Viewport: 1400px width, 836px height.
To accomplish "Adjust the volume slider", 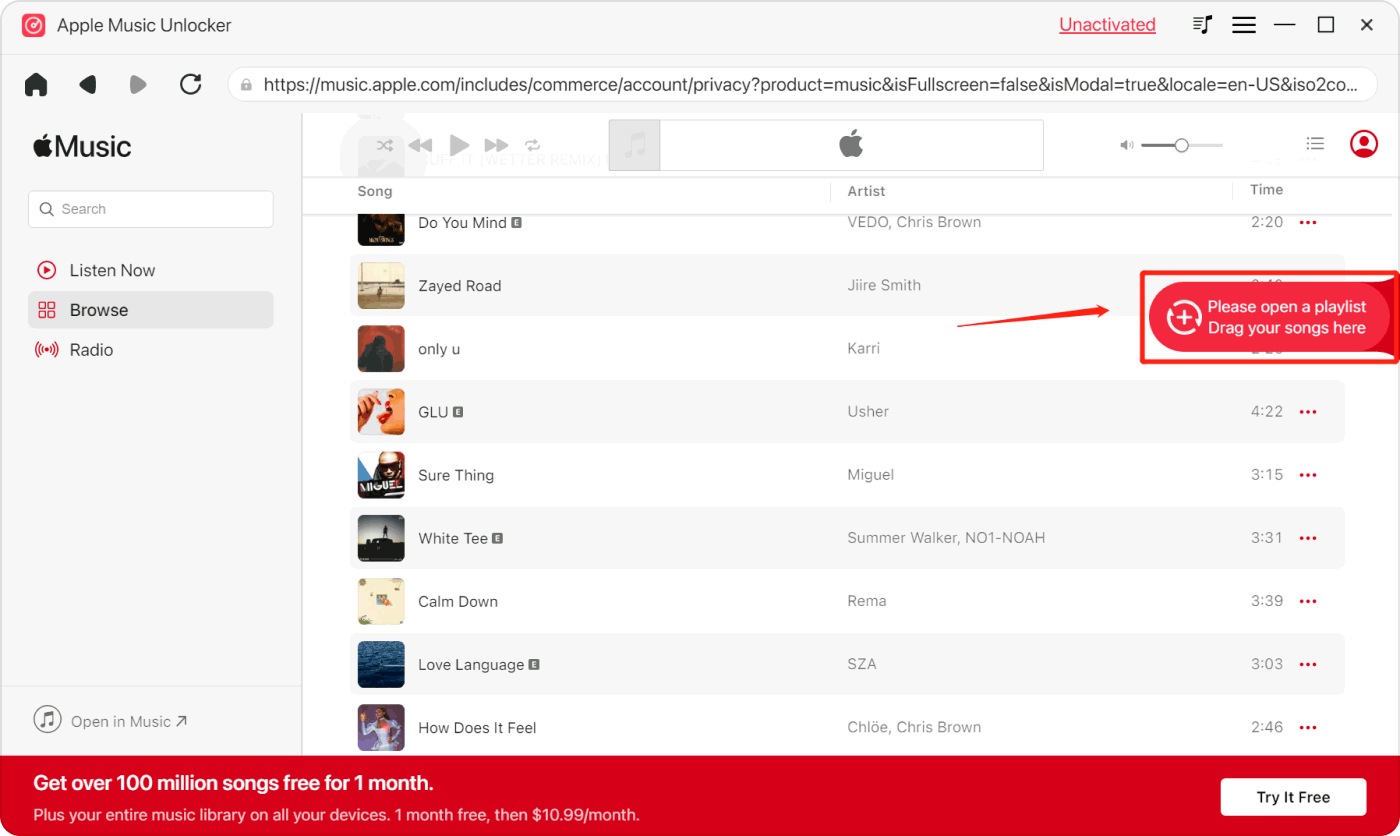I will tap(1182, 145).
